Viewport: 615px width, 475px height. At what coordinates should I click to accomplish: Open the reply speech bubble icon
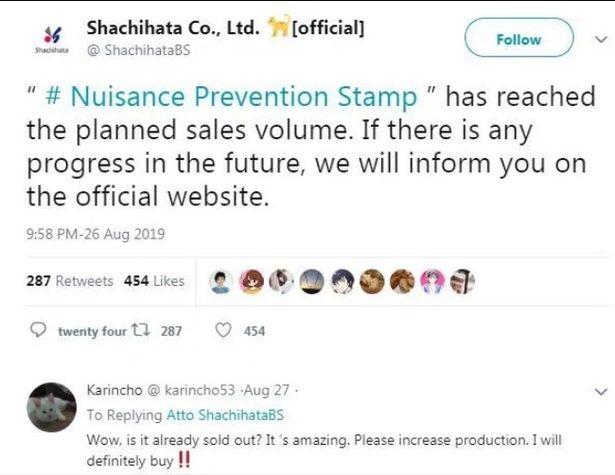[x=38, y=330]
